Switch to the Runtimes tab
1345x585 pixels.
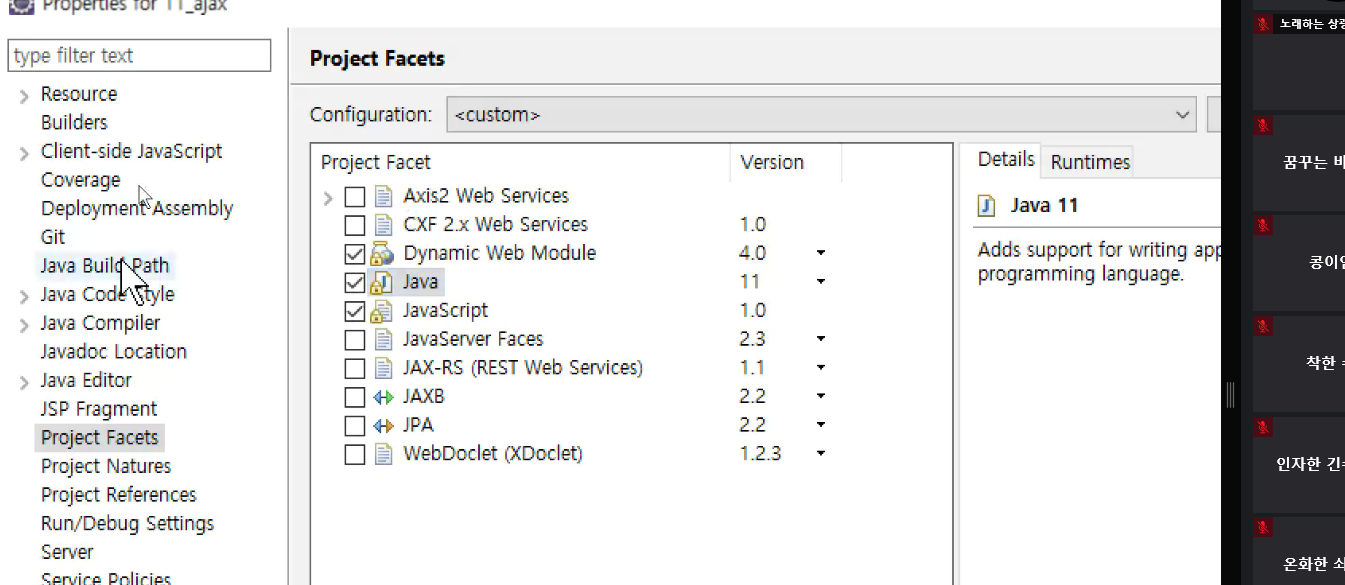(1090, 162)
